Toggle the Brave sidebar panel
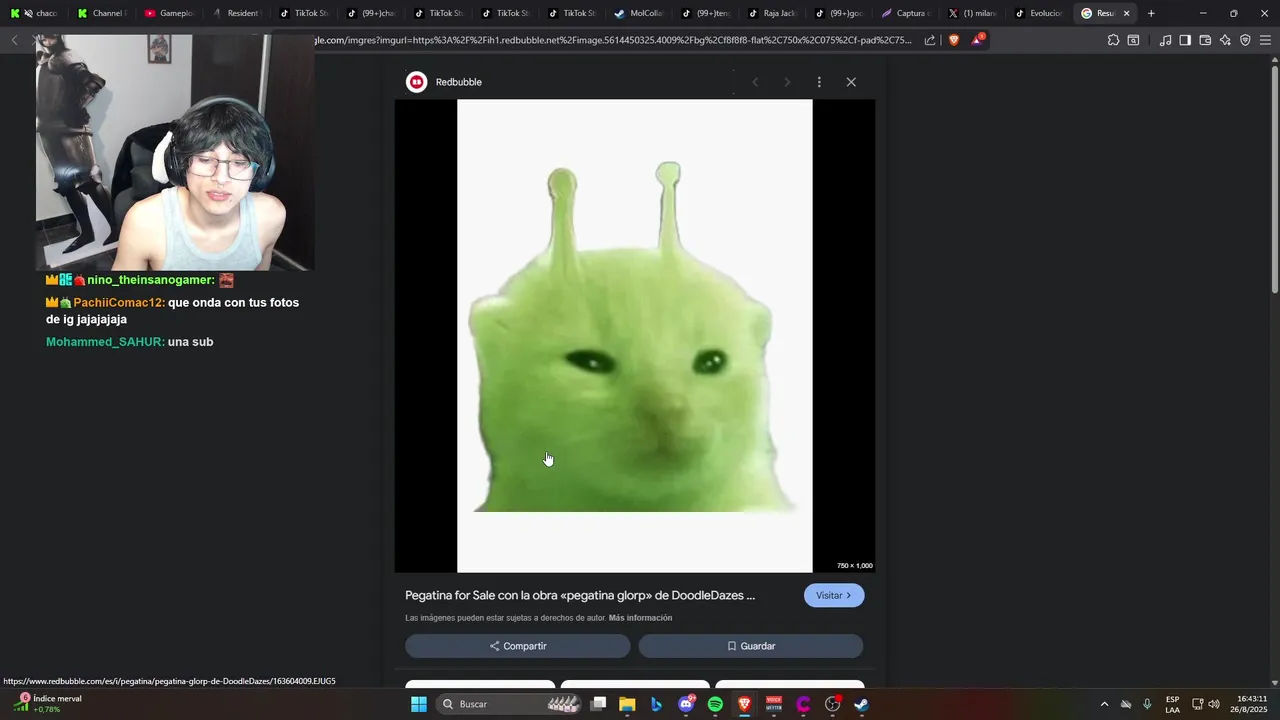Image resolution: width=1280 pixels, height=720 pixels. [1185, 40]
